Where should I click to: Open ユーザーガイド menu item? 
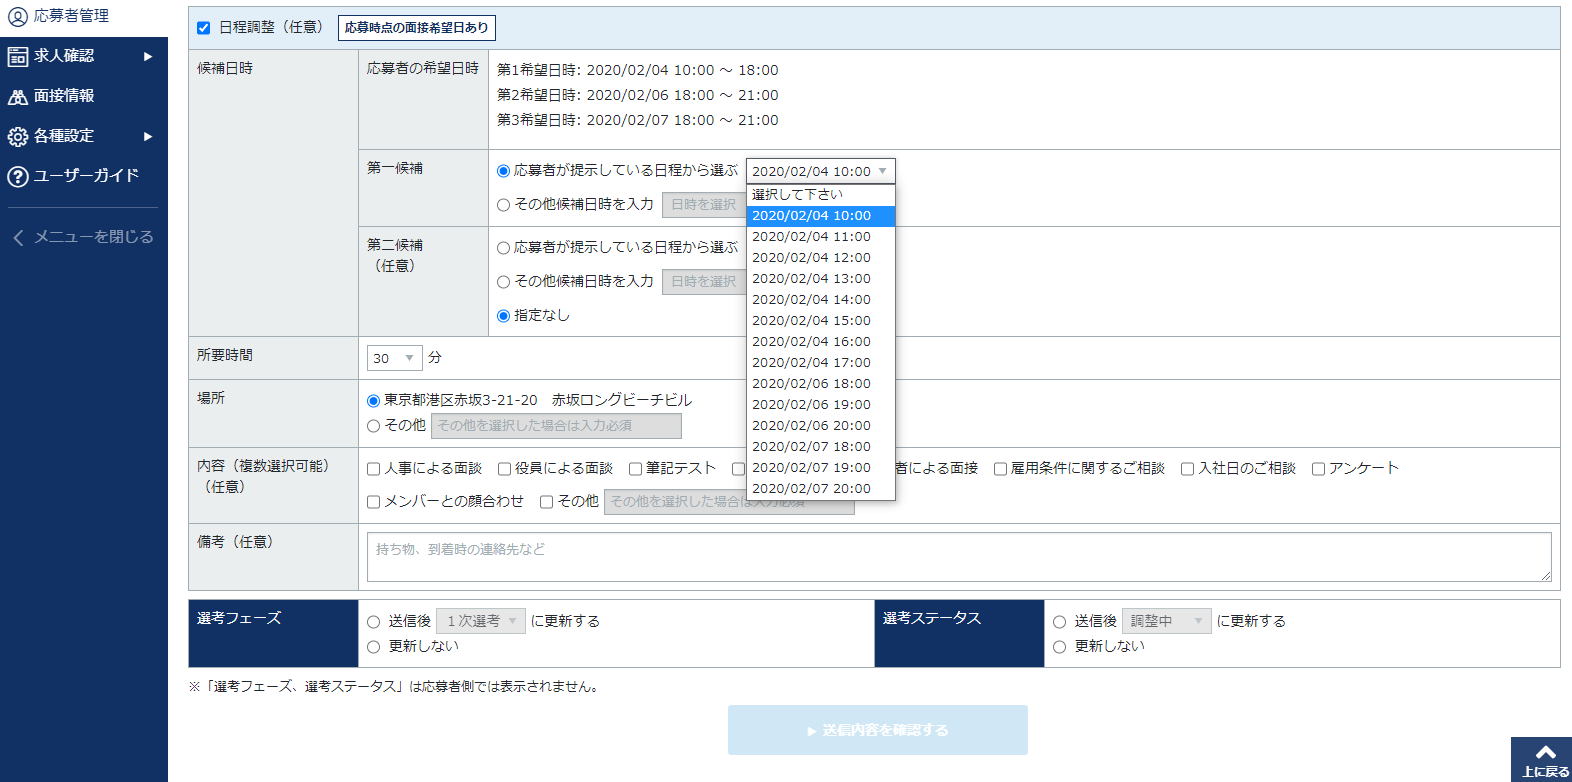pyautogui.click(x=84, y=176)
